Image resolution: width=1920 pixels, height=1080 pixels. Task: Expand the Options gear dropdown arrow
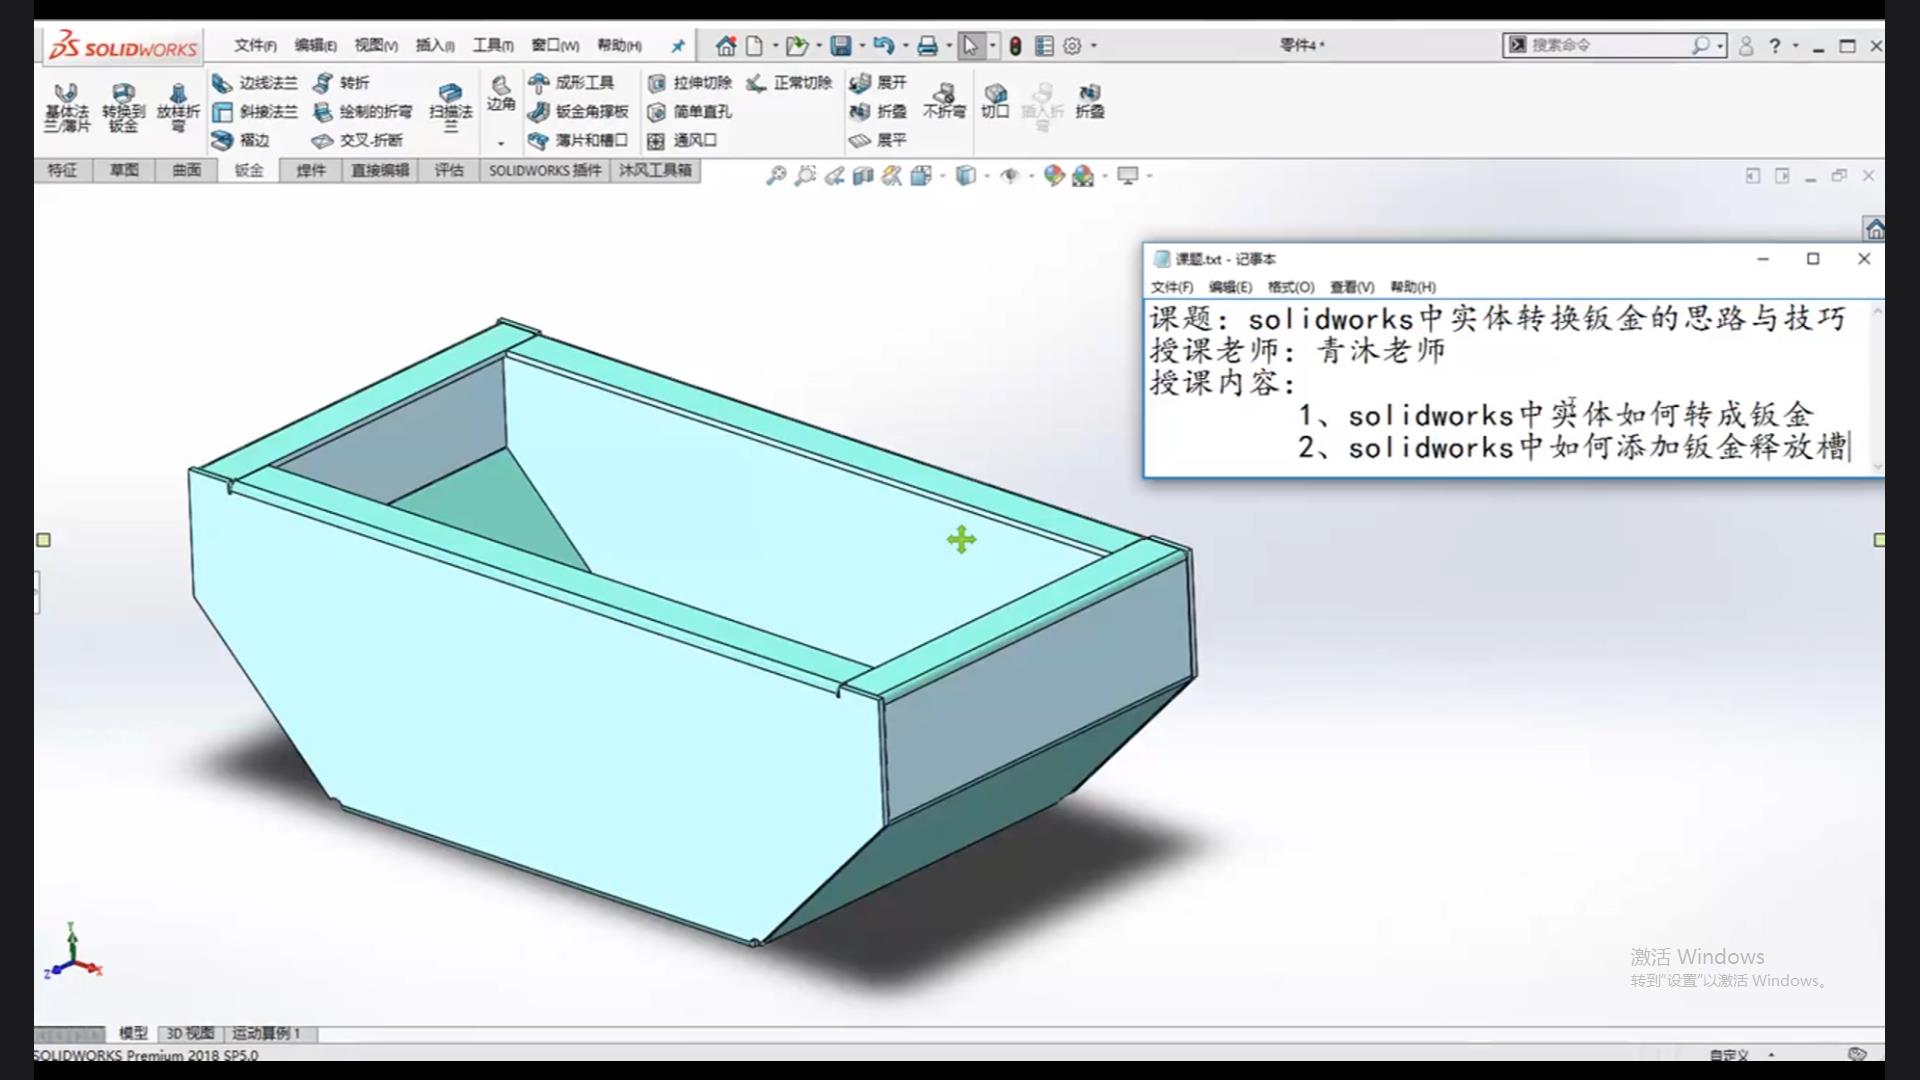(1094, 46)
